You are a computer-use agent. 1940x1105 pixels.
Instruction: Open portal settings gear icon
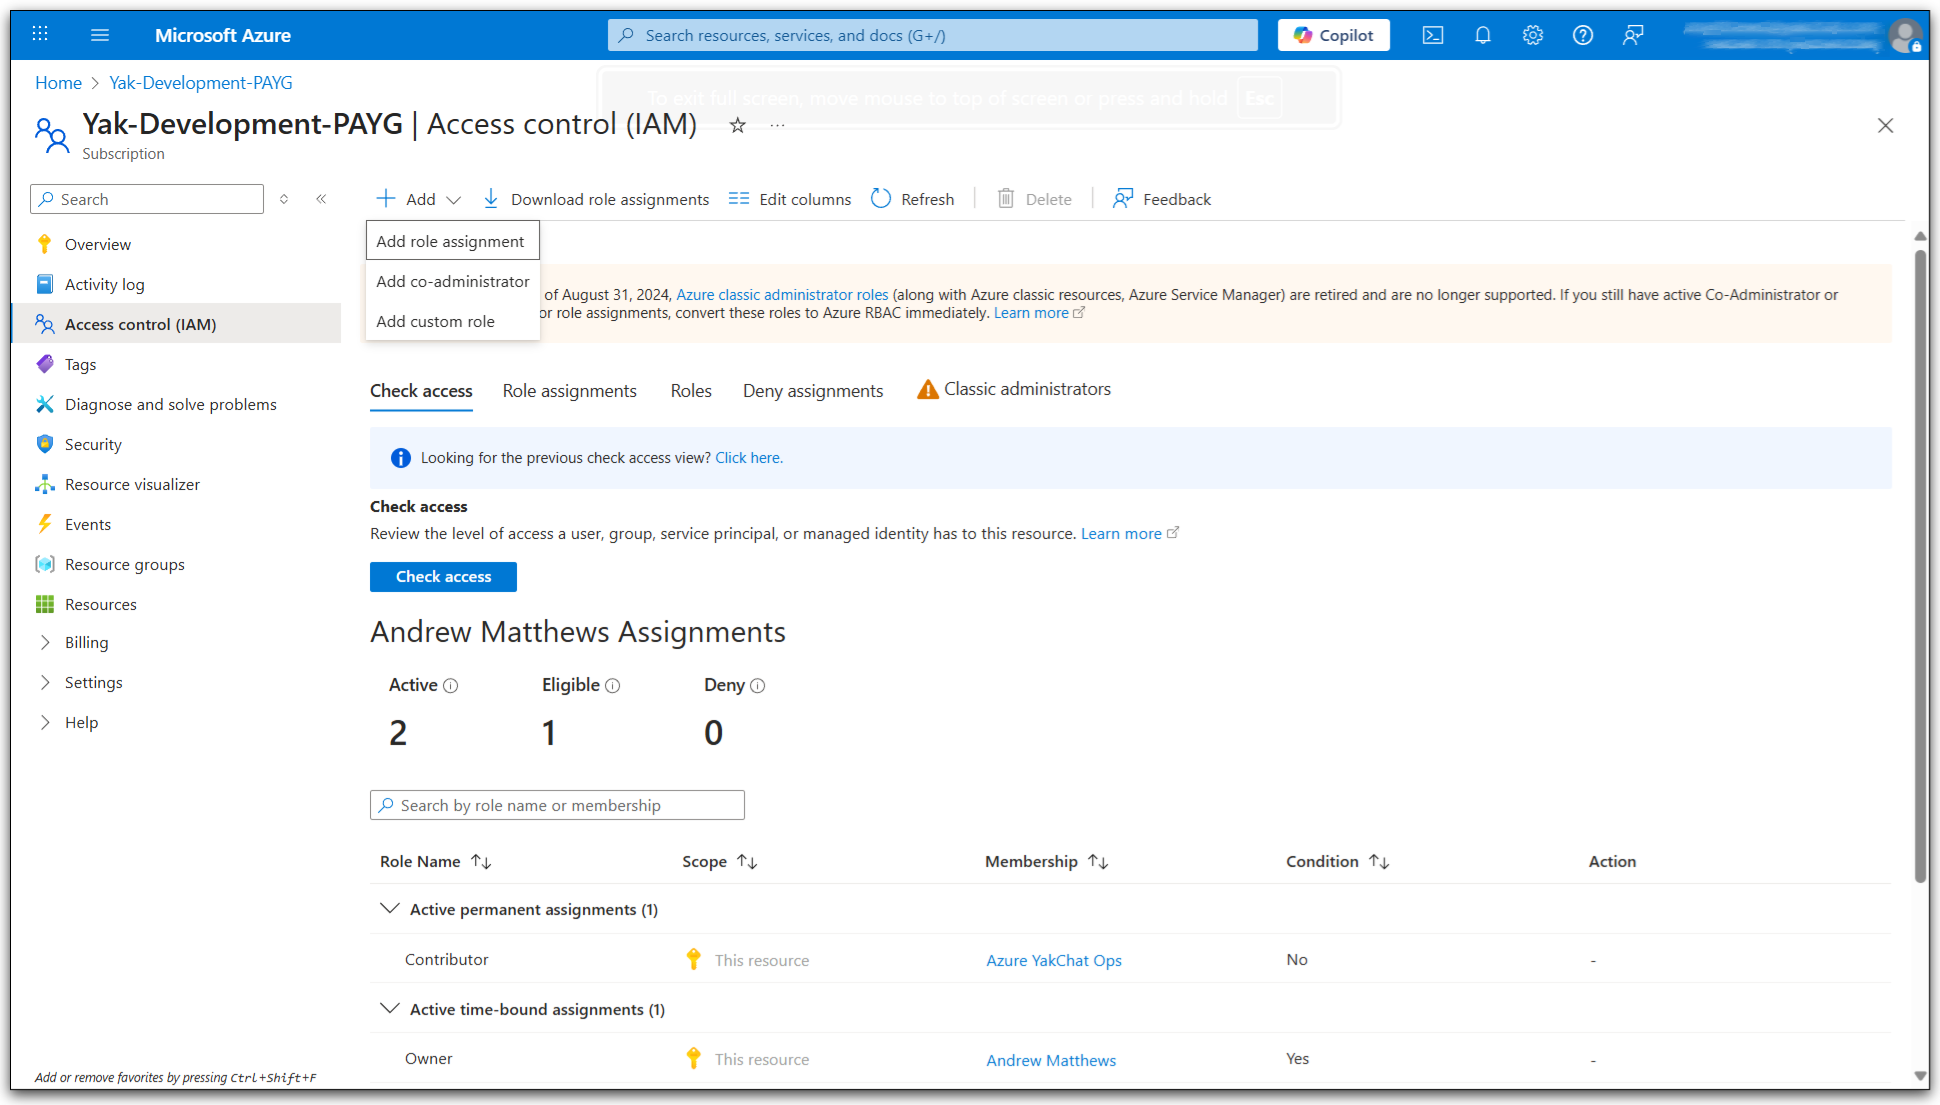(x=1533, y=35)
